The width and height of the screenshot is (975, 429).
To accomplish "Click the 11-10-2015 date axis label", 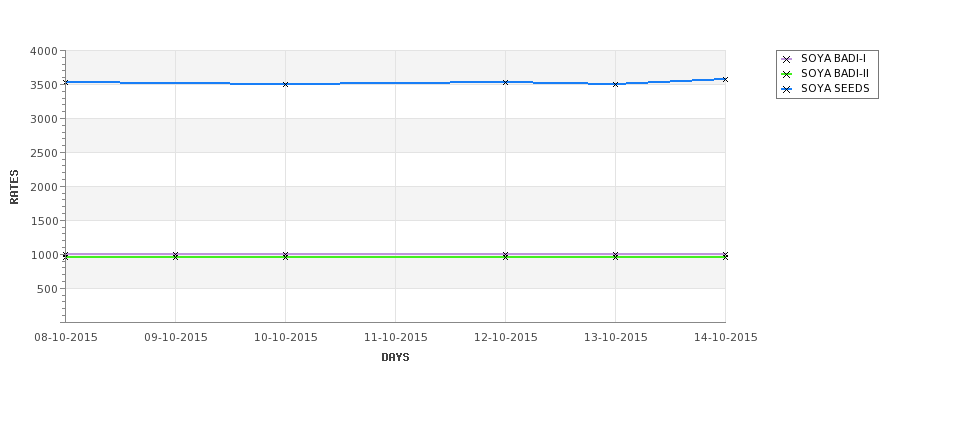I will [x=395, y=338].
